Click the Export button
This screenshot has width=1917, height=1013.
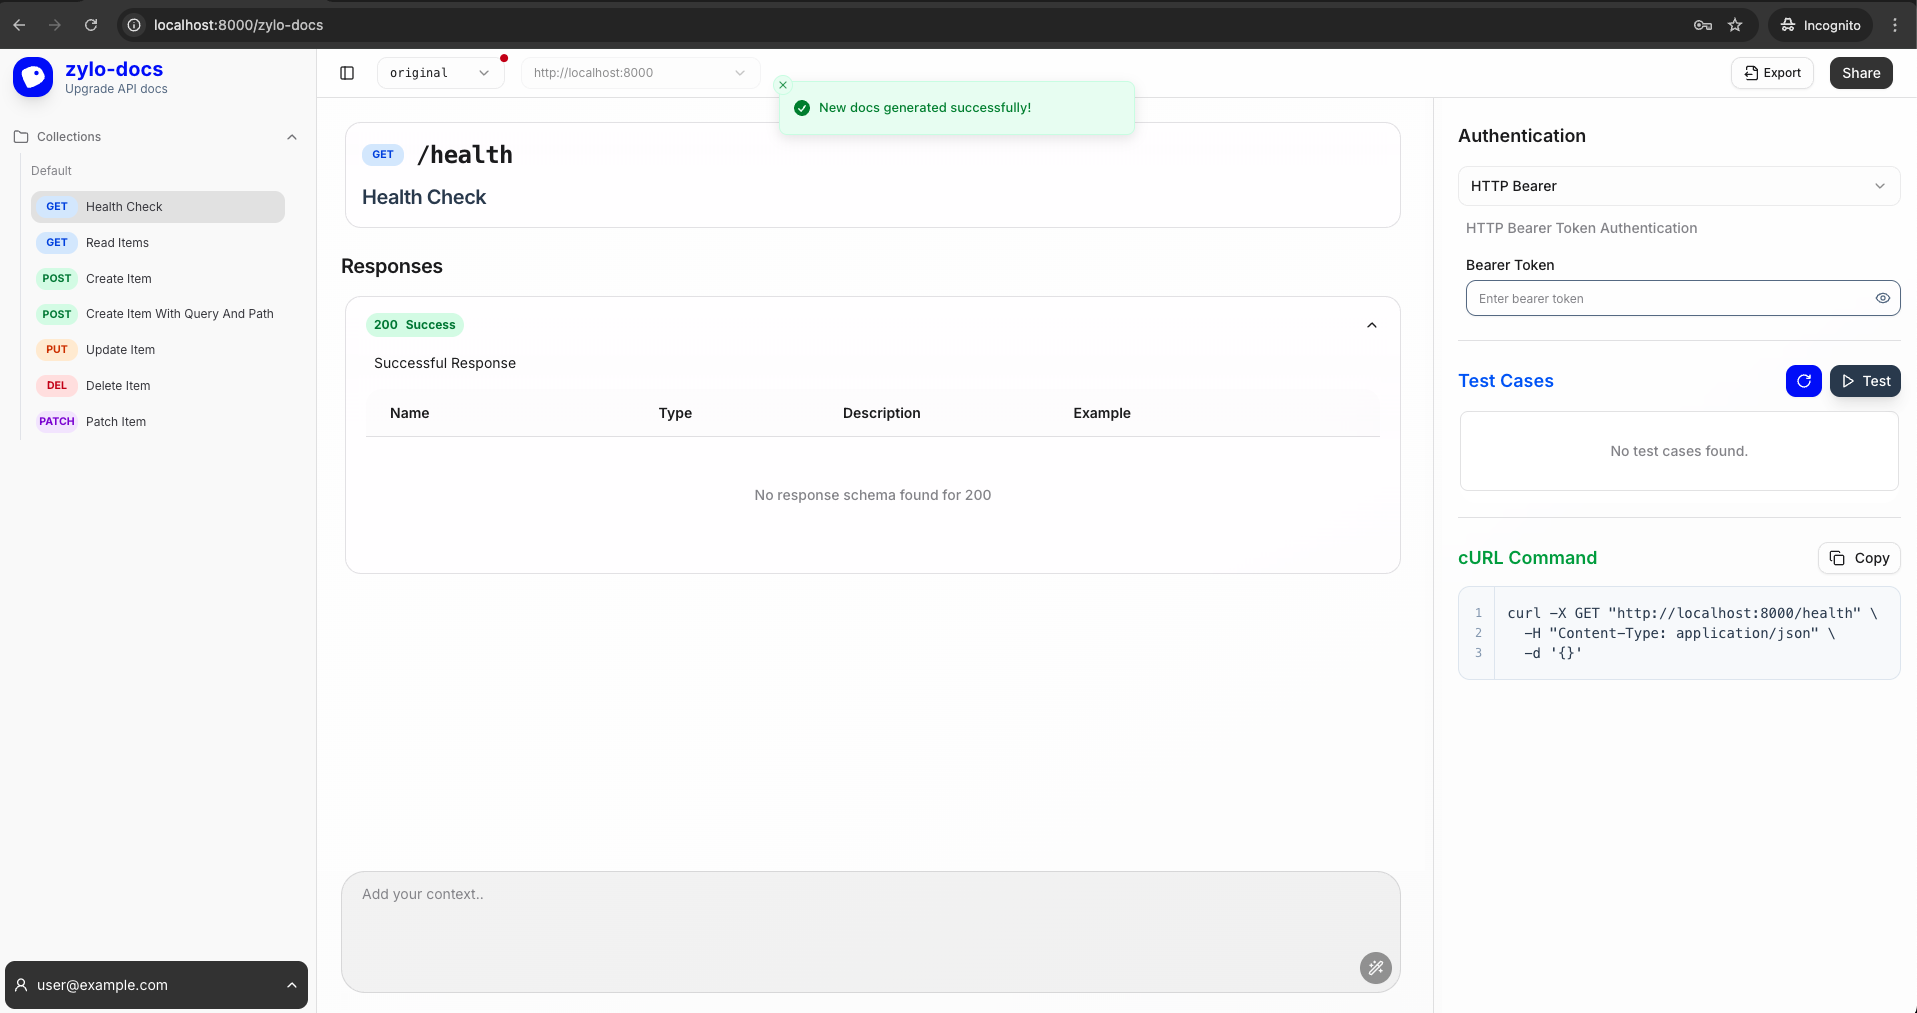[x=1772, y=73]
